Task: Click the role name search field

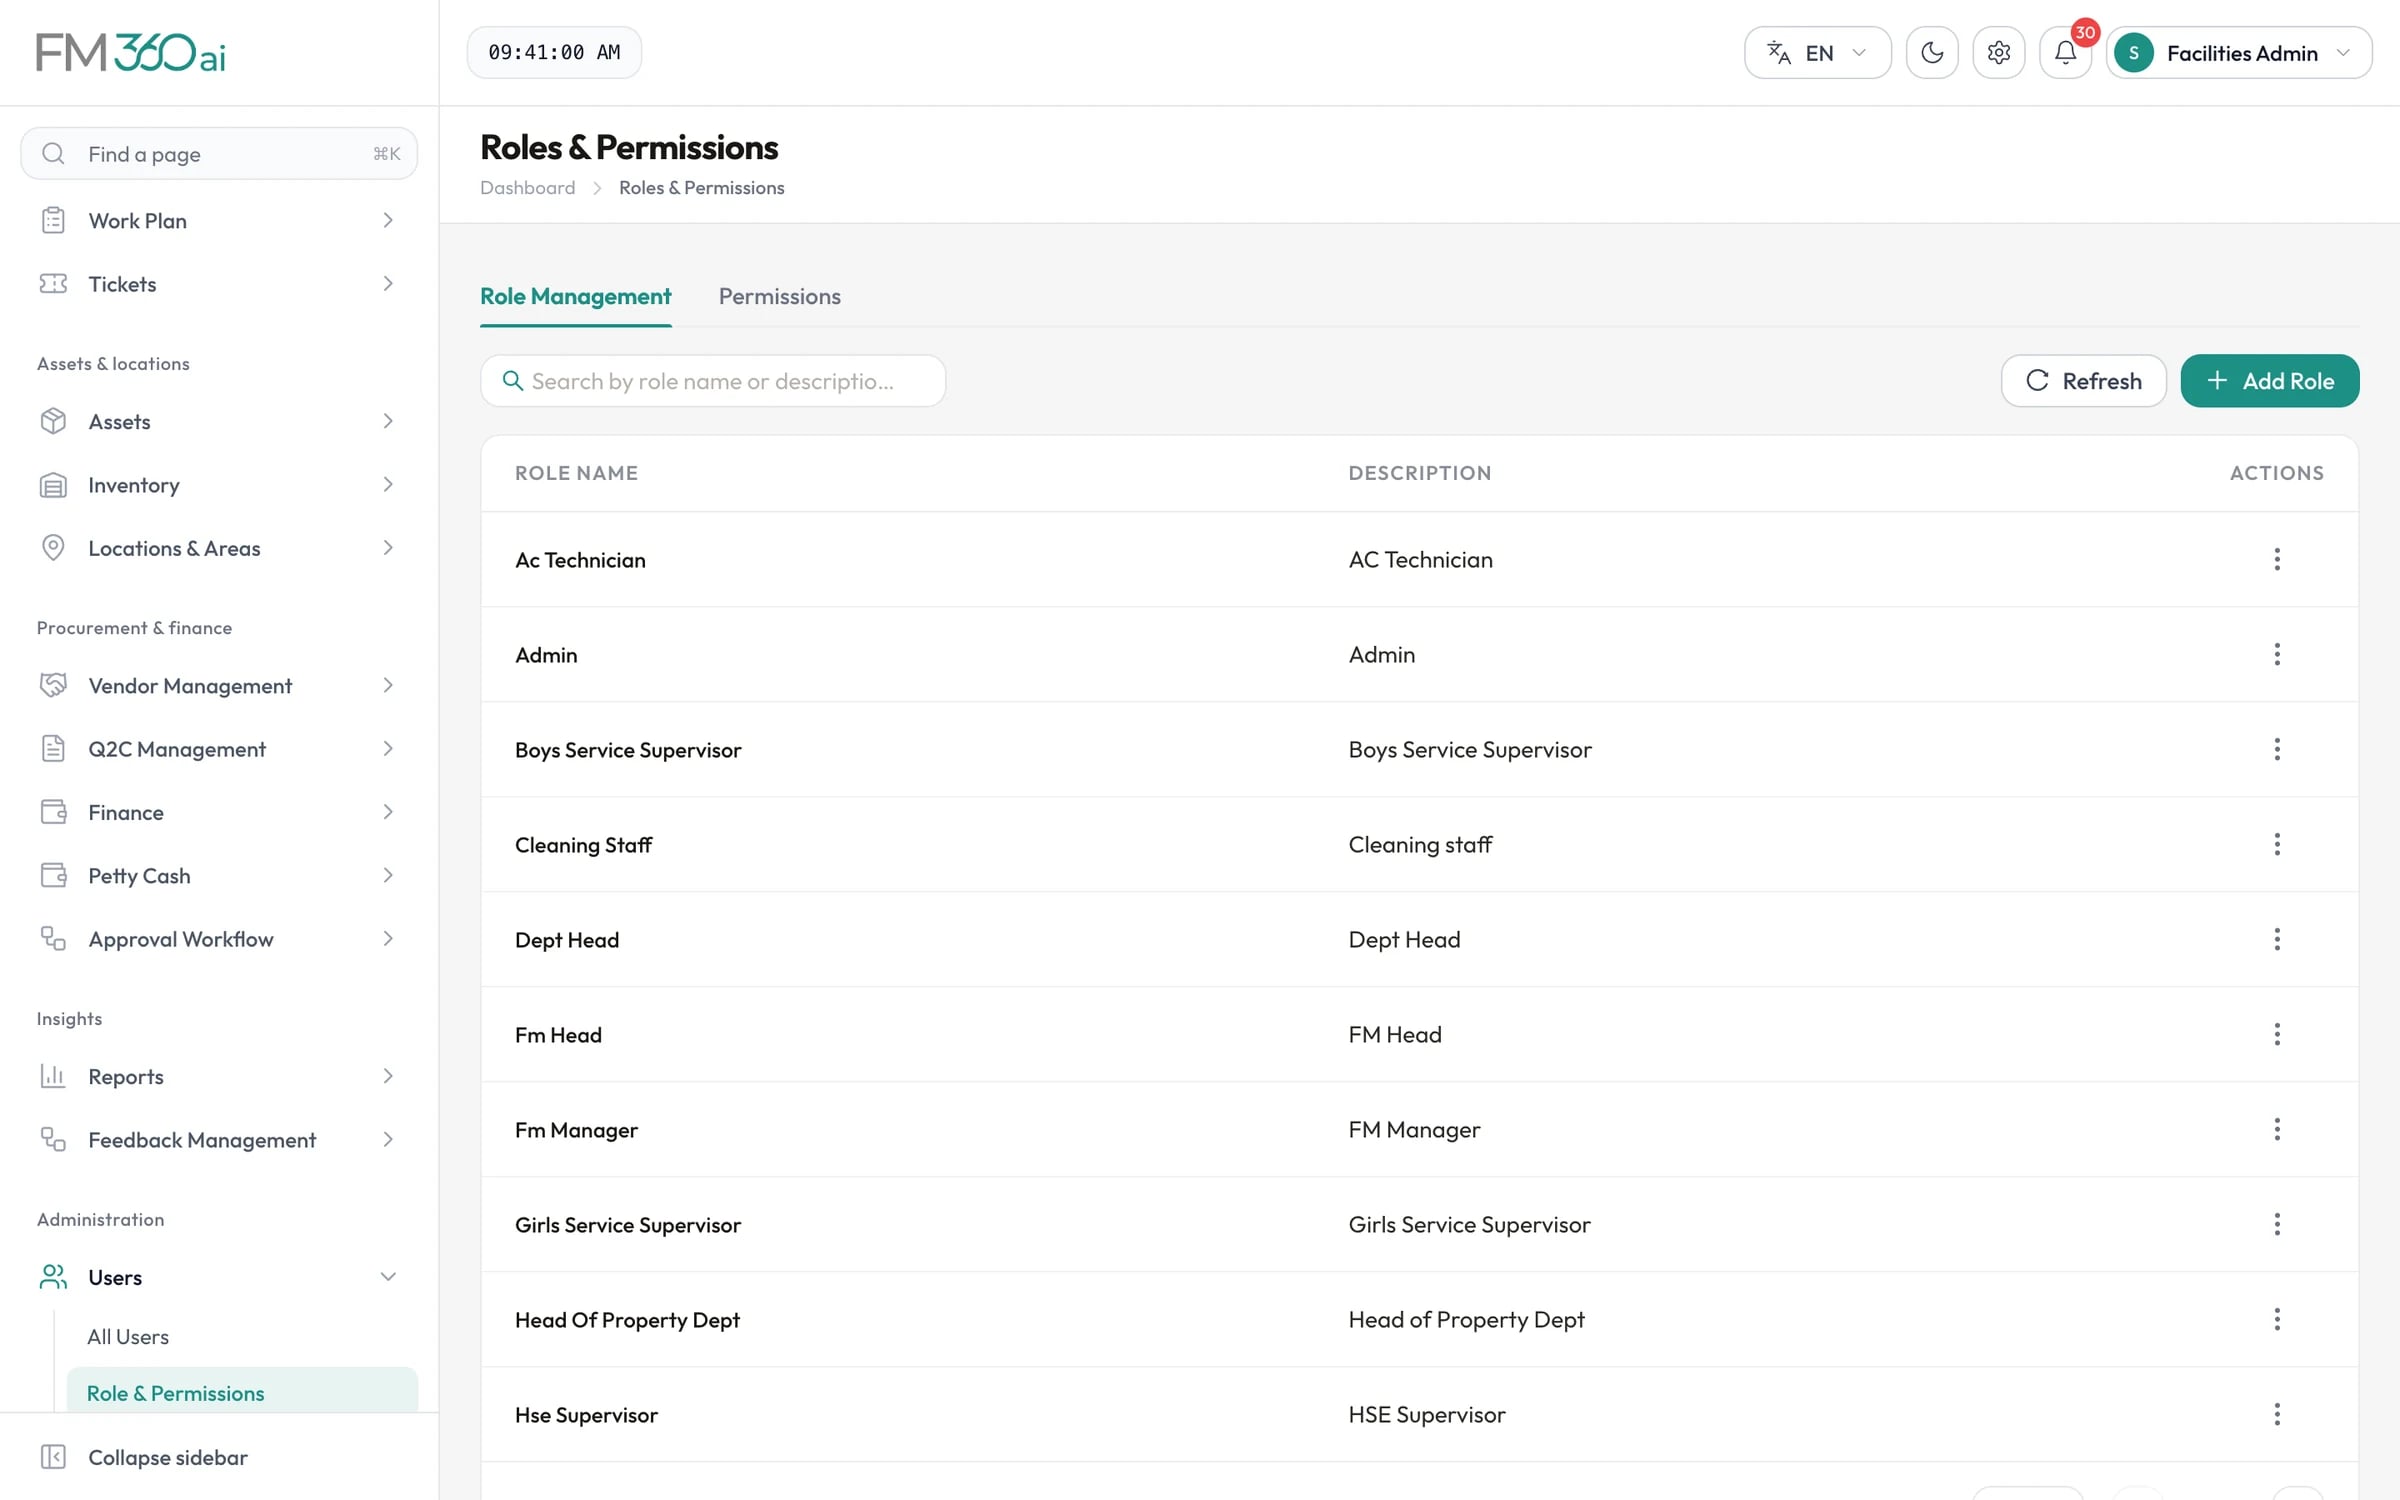Action: coord(712,381)
